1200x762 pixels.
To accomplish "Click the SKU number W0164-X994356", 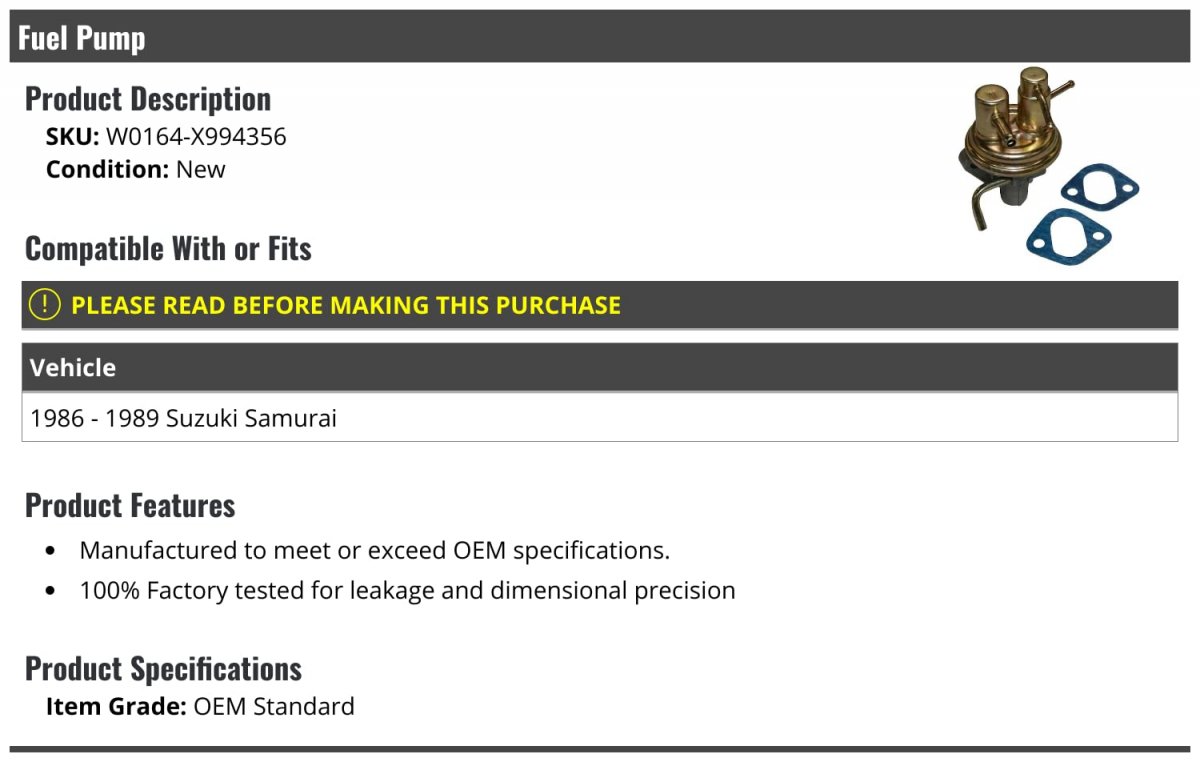I will pyautogui.click(x=196, y=137).
